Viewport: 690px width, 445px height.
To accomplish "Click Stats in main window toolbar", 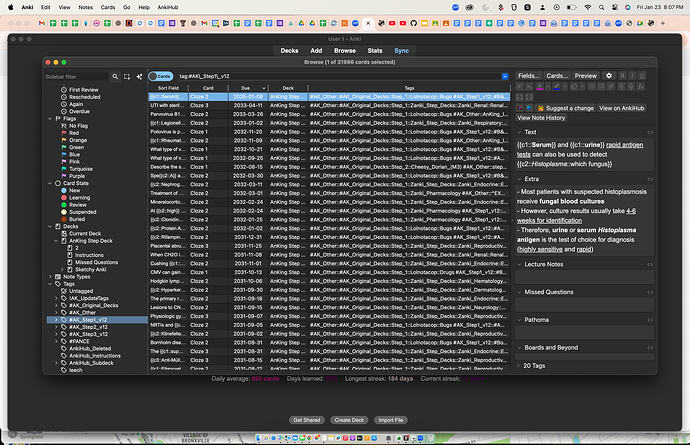I will click(x=375, y=51).
